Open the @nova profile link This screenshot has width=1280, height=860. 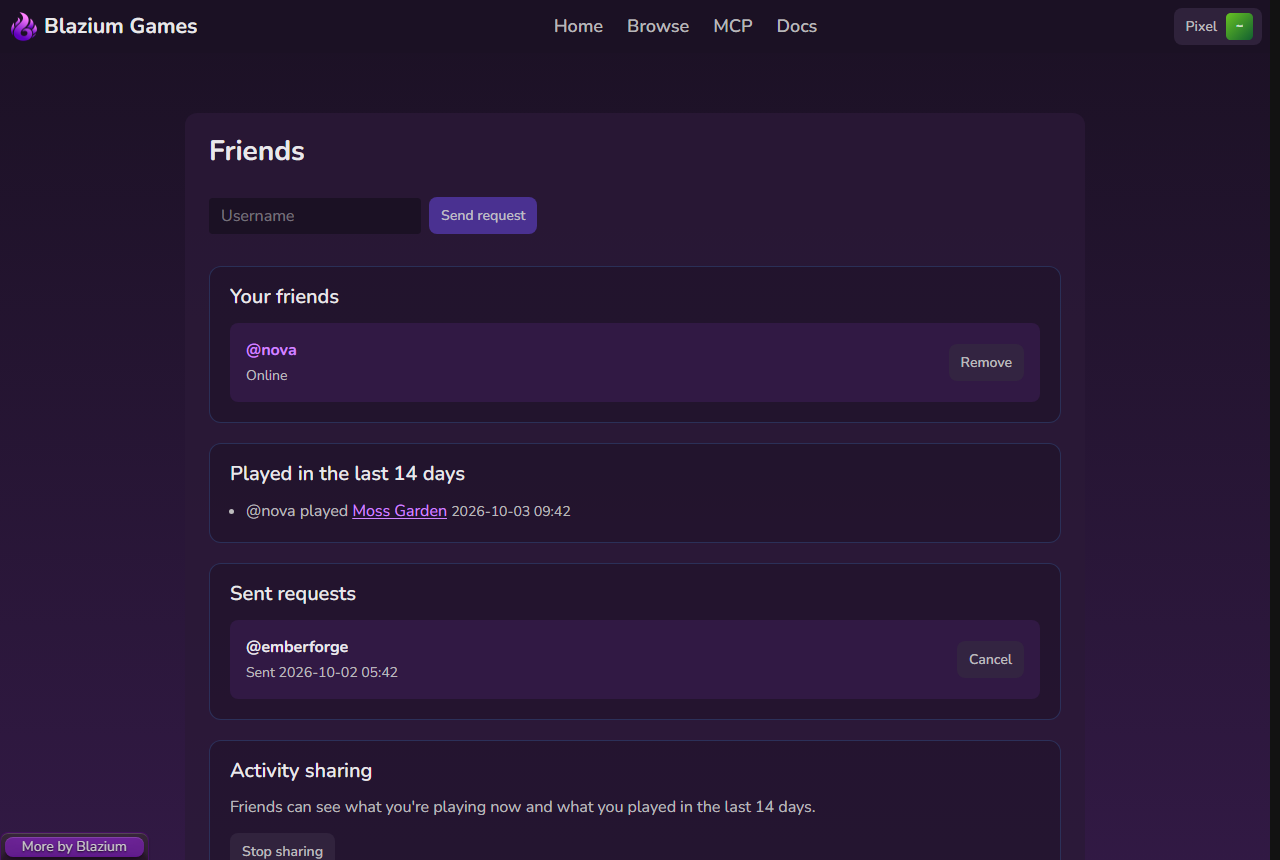coord(271,350)
